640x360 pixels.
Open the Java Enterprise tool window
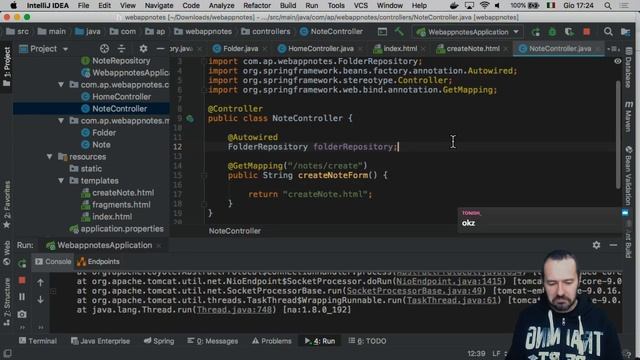[100, 341]
